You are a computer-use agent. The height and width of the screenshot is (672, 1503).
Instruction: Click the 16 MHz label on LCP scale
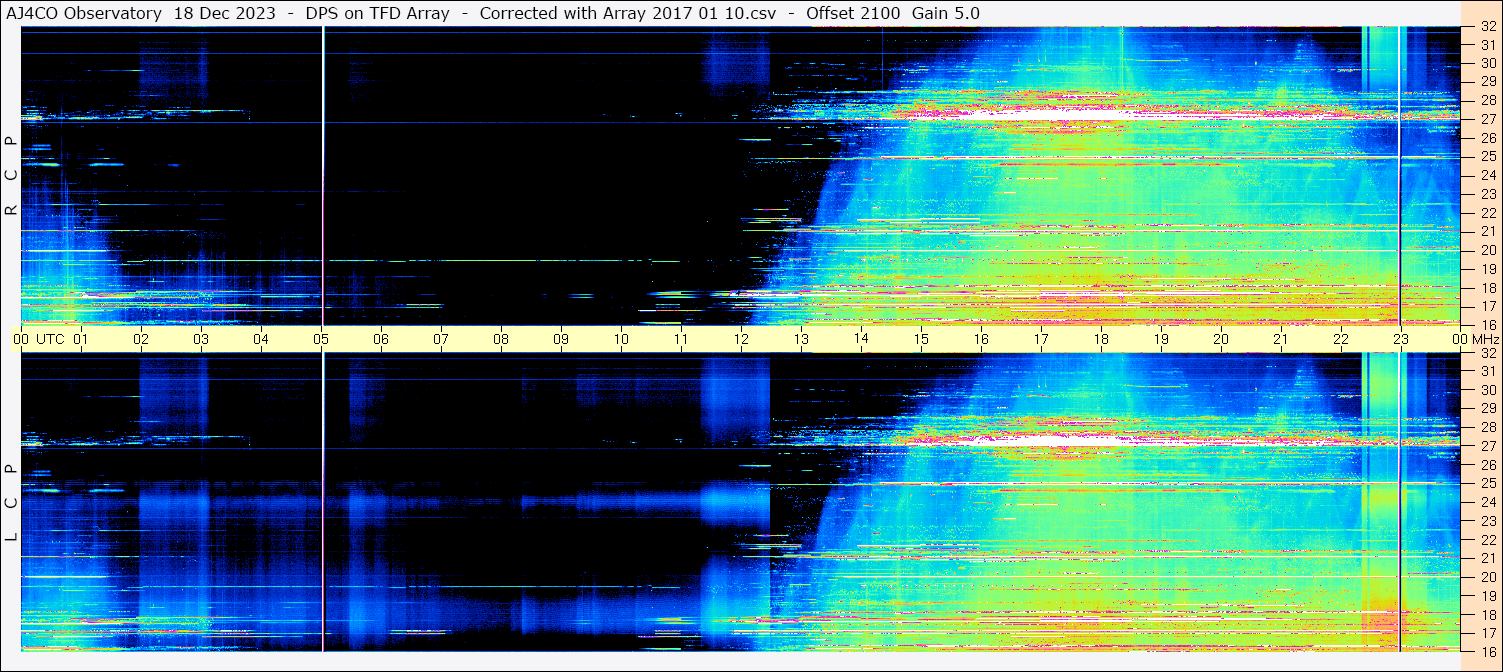pos(1487,651)
